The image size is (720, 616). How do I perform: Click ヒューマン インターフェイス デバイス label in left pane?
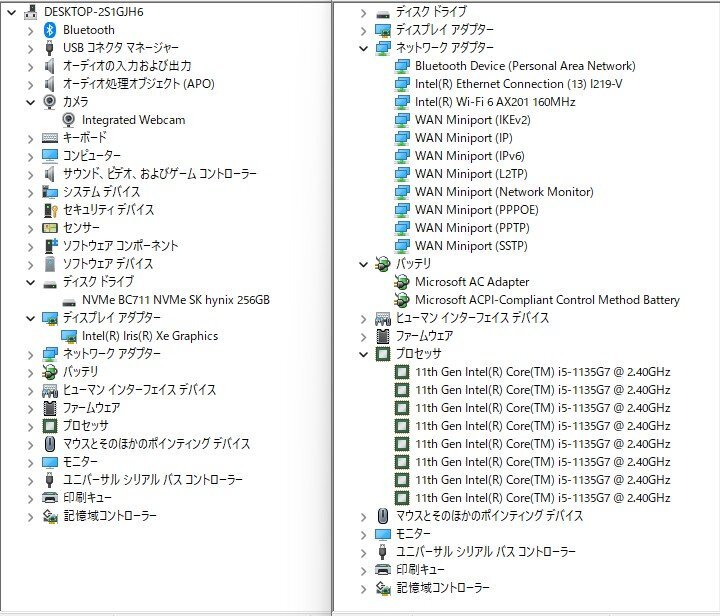pos(139,390)
